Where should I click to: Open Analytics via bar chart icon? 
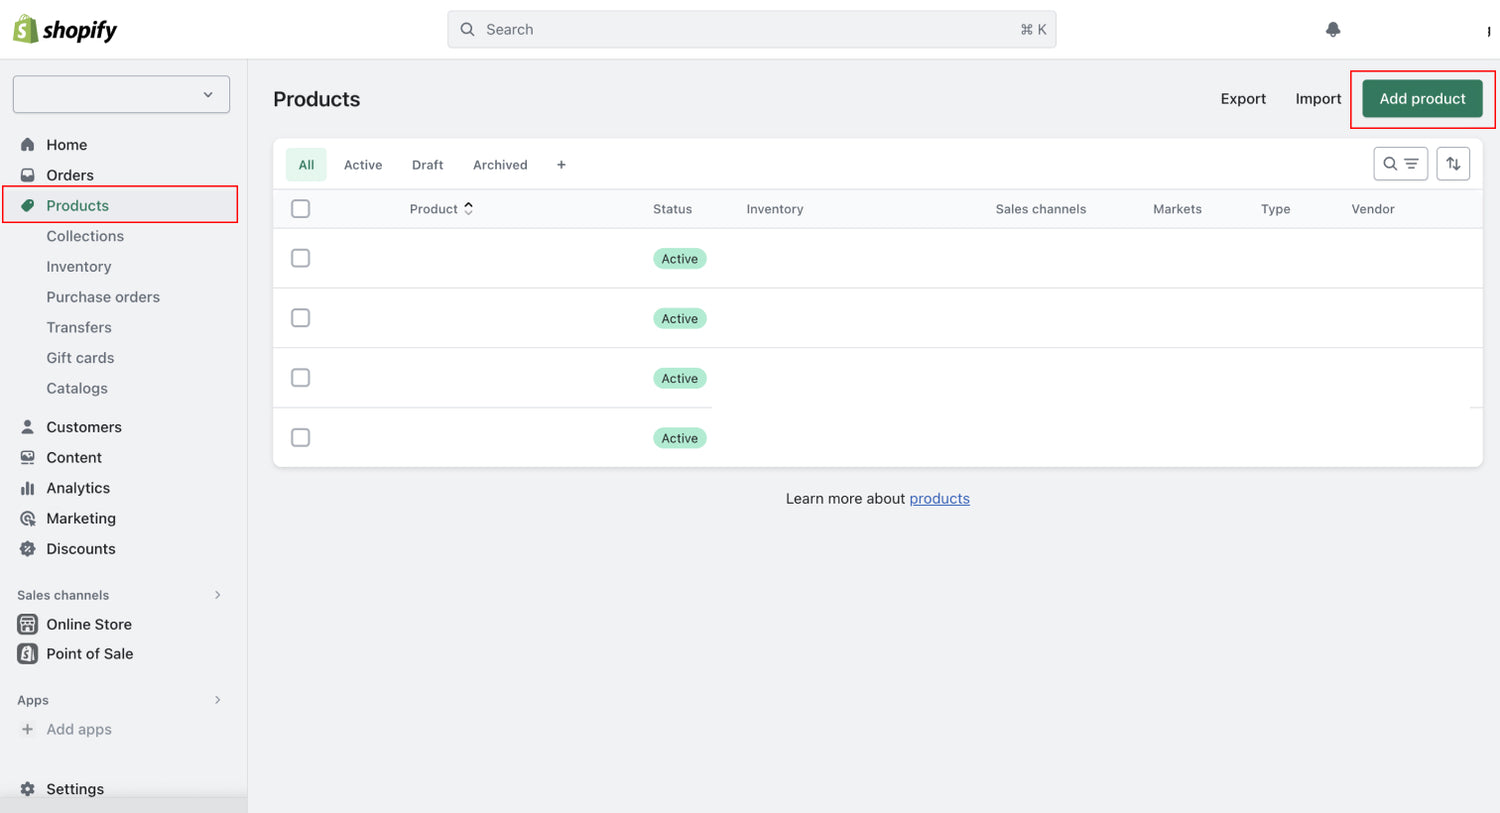[x=28, y=488]
